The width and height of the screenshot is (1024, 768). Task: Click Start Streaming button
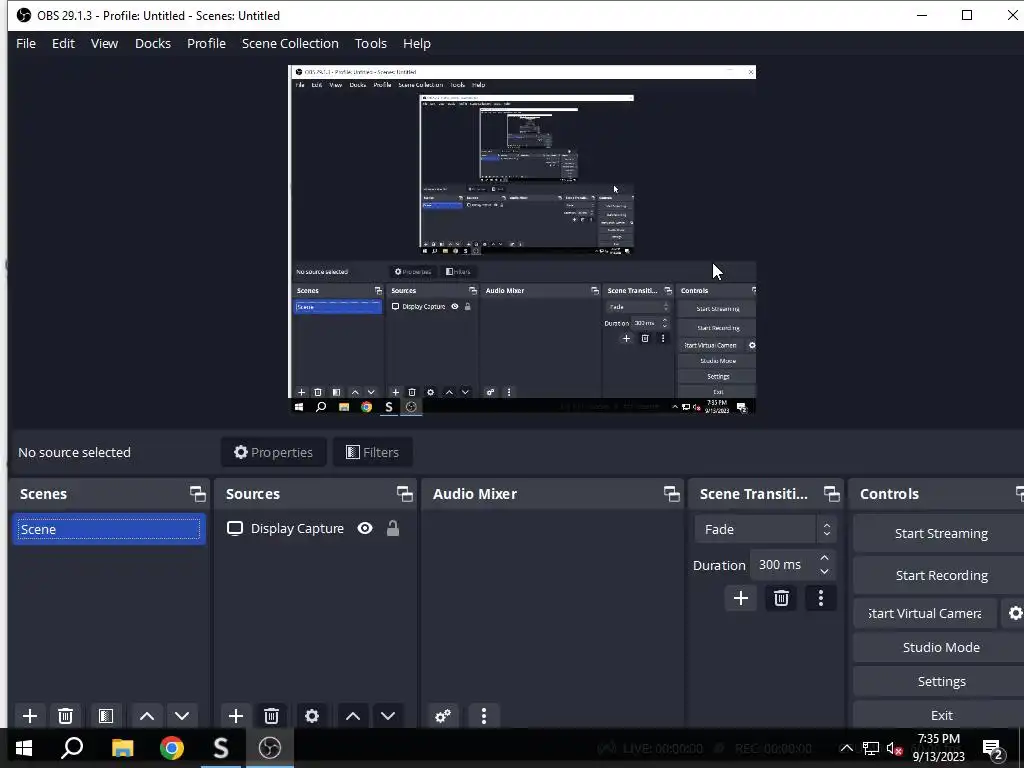(x=939, y=534)
